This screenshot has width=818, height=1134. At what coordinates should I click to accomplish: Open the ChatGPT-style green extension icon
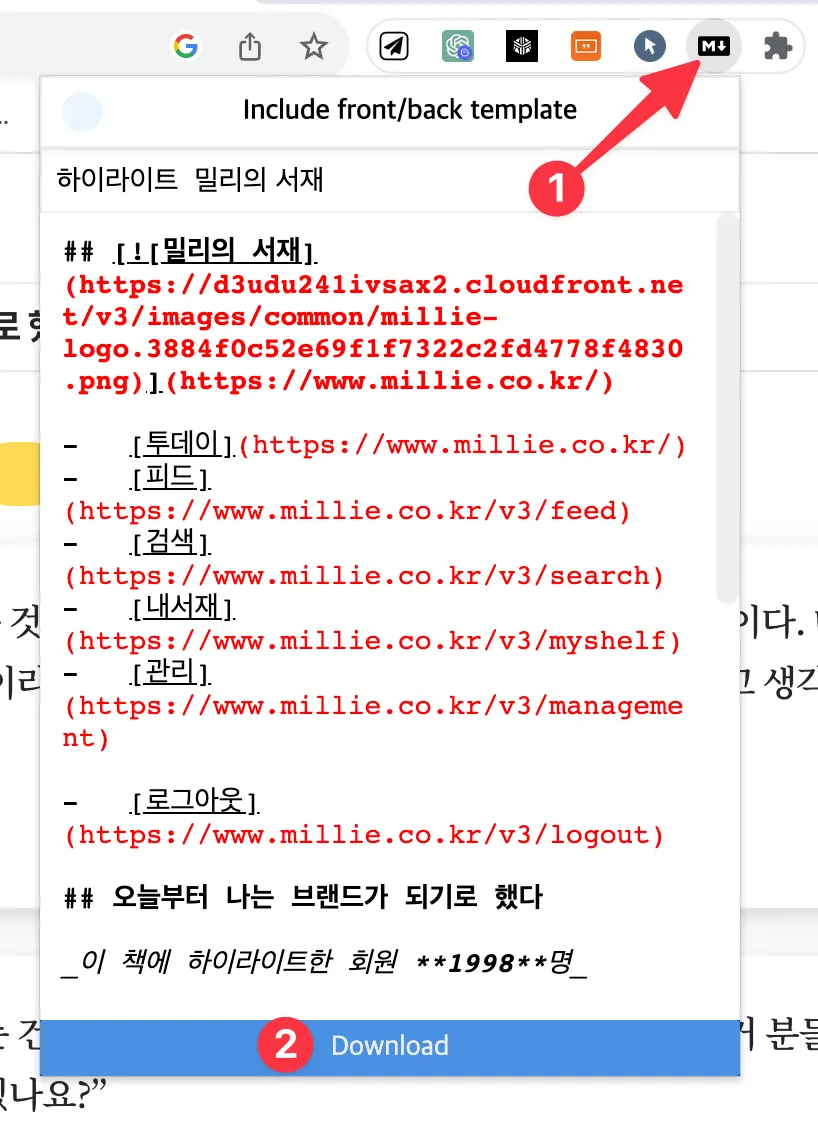[x=458, y=46]
